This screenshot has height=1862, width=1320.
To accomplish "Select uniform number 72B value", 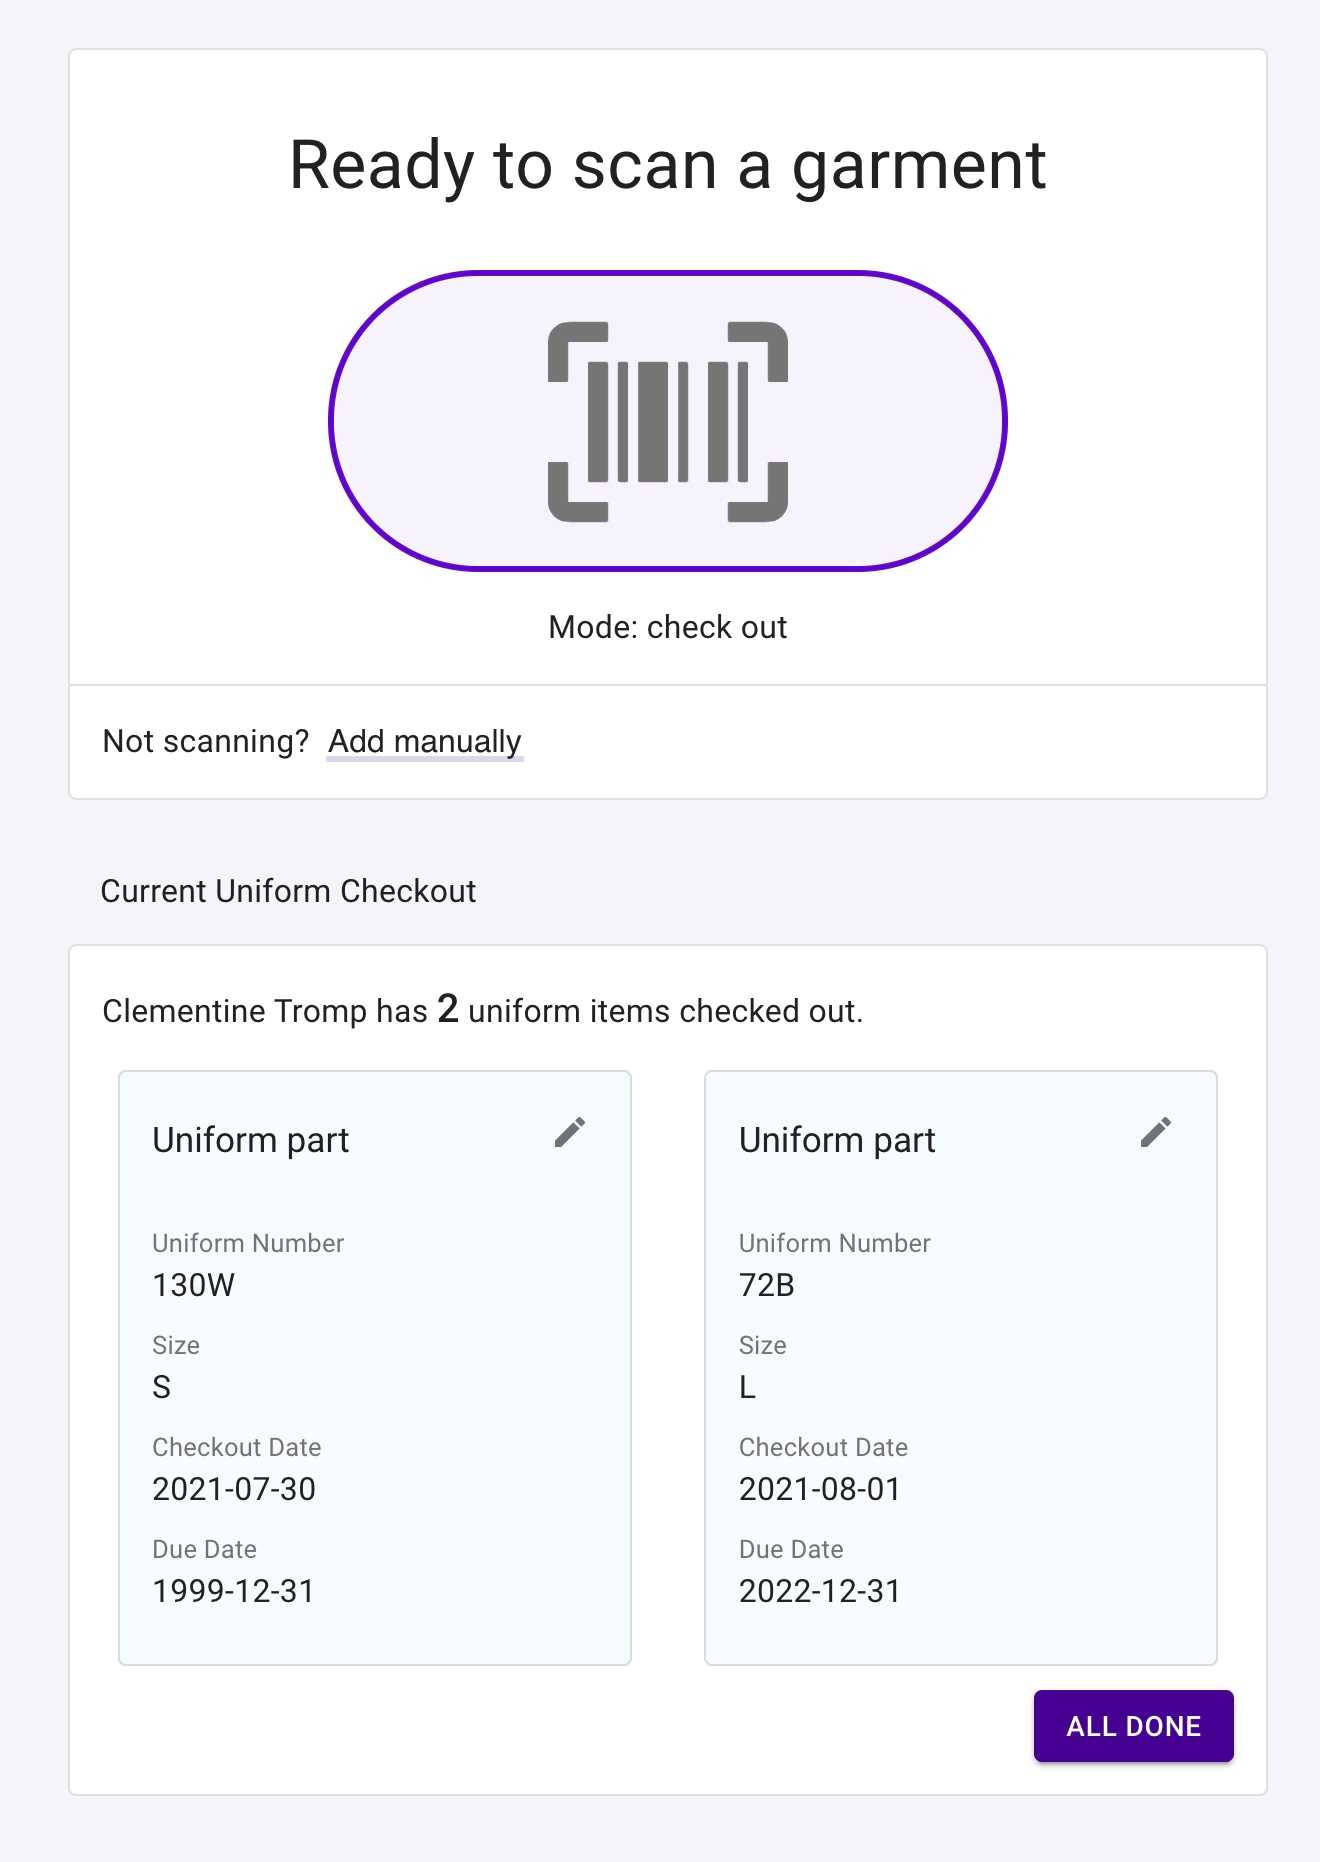I will click(766, 1285).
